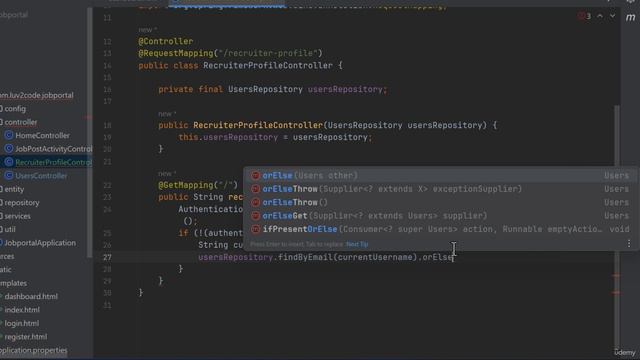Click the project panel vertical scrollbar
Screen dimensions: 640x360
click(89, 133)
